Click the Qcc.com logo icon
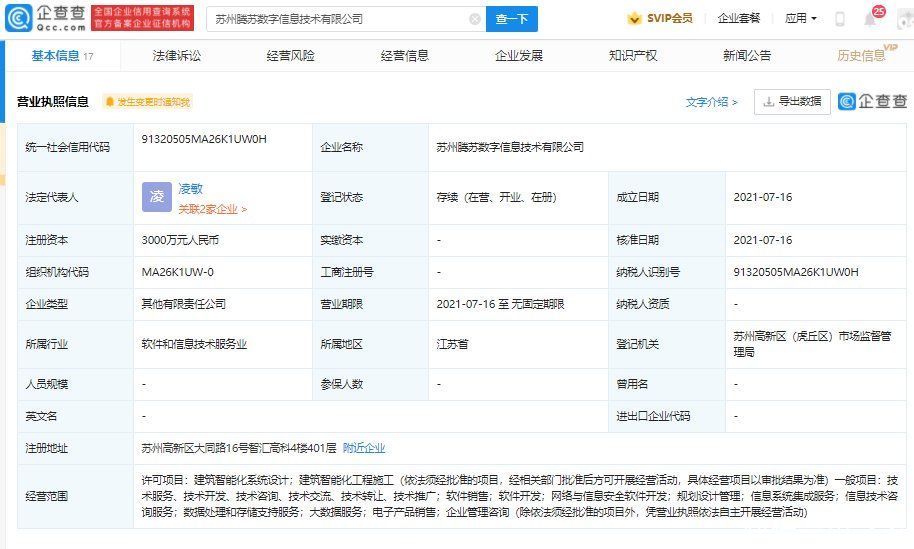Viewport: 914px width, 549px height. tap(19, 18)
